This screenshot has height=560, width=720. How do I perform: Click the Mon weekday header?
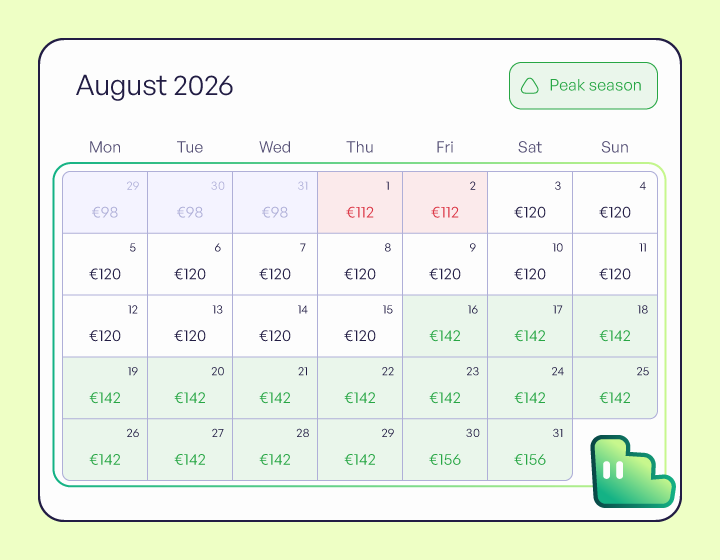[105, 147]
